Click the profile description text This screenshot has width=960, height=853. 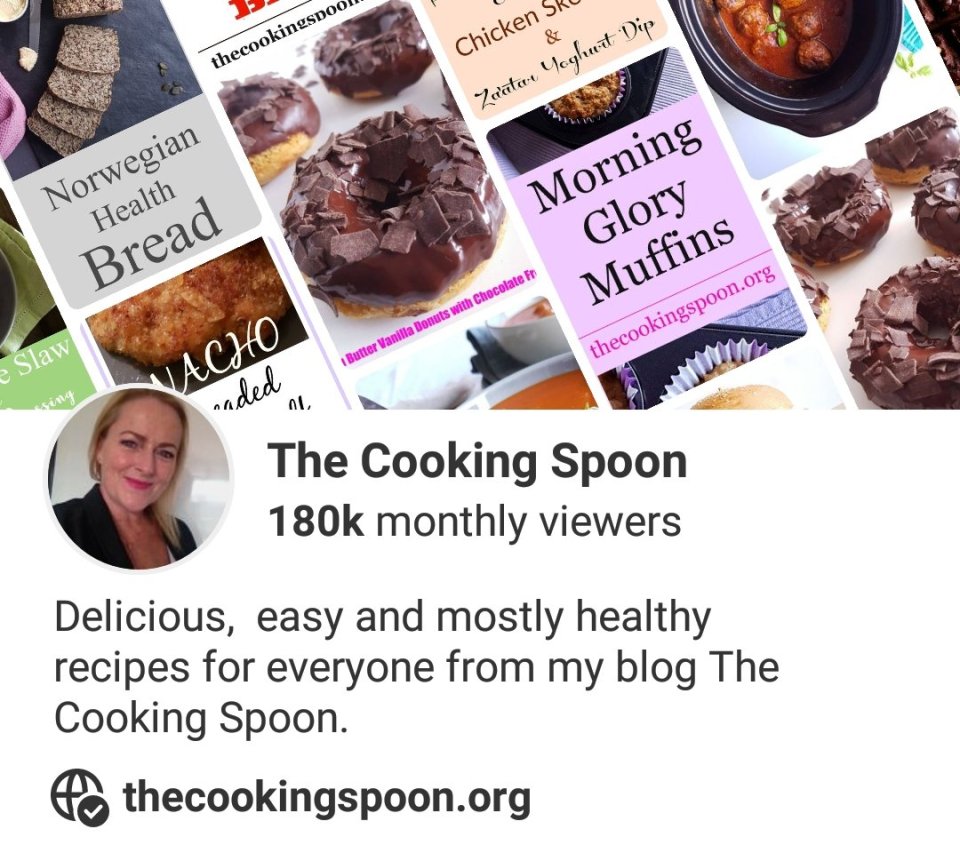(x=416, y=667)
